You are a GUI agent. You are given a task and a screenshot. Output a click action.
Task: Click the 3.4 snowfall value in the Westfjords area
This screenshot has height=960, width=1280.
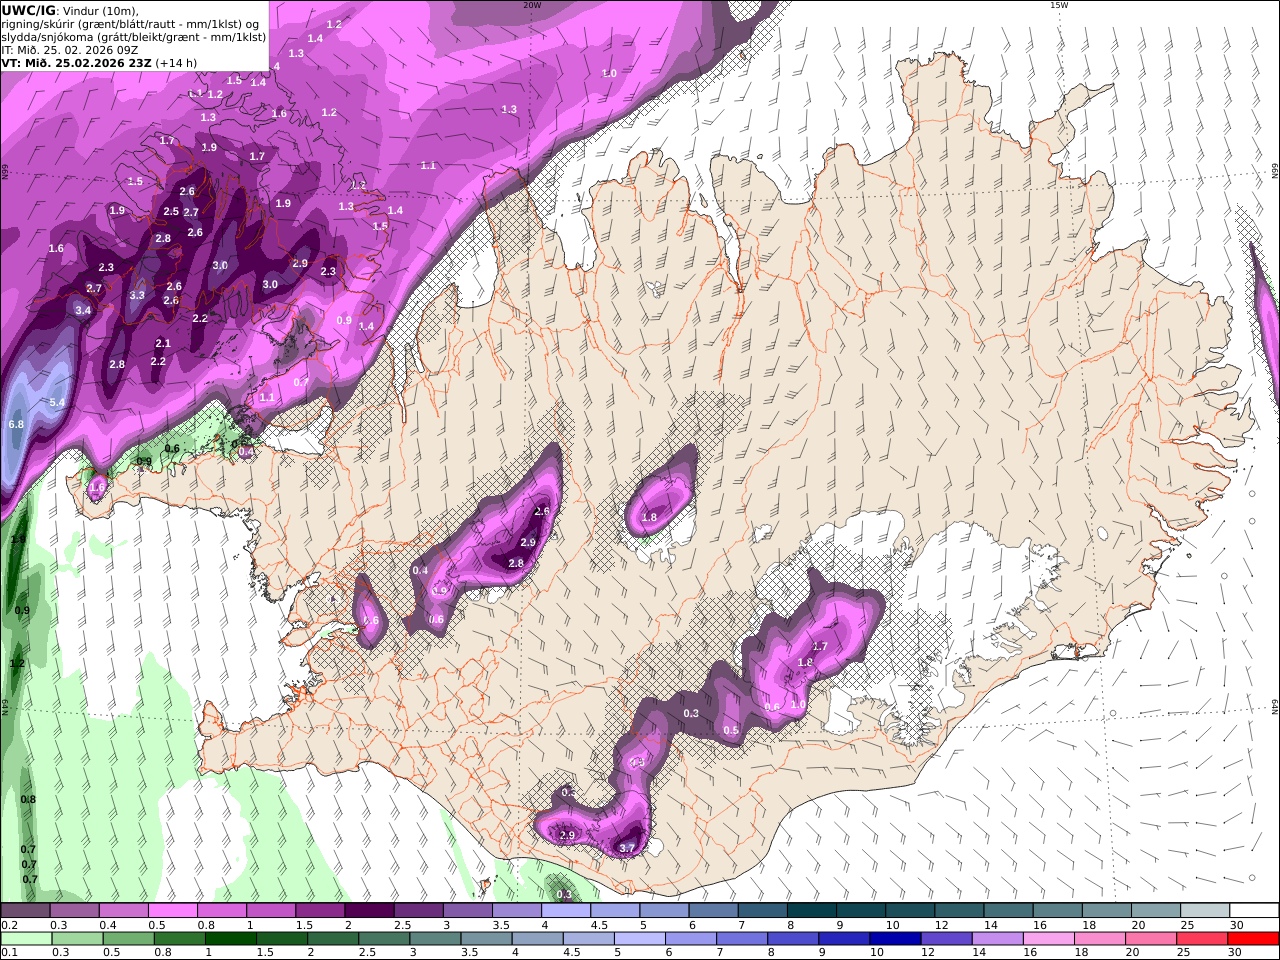[x=83, y=310]
